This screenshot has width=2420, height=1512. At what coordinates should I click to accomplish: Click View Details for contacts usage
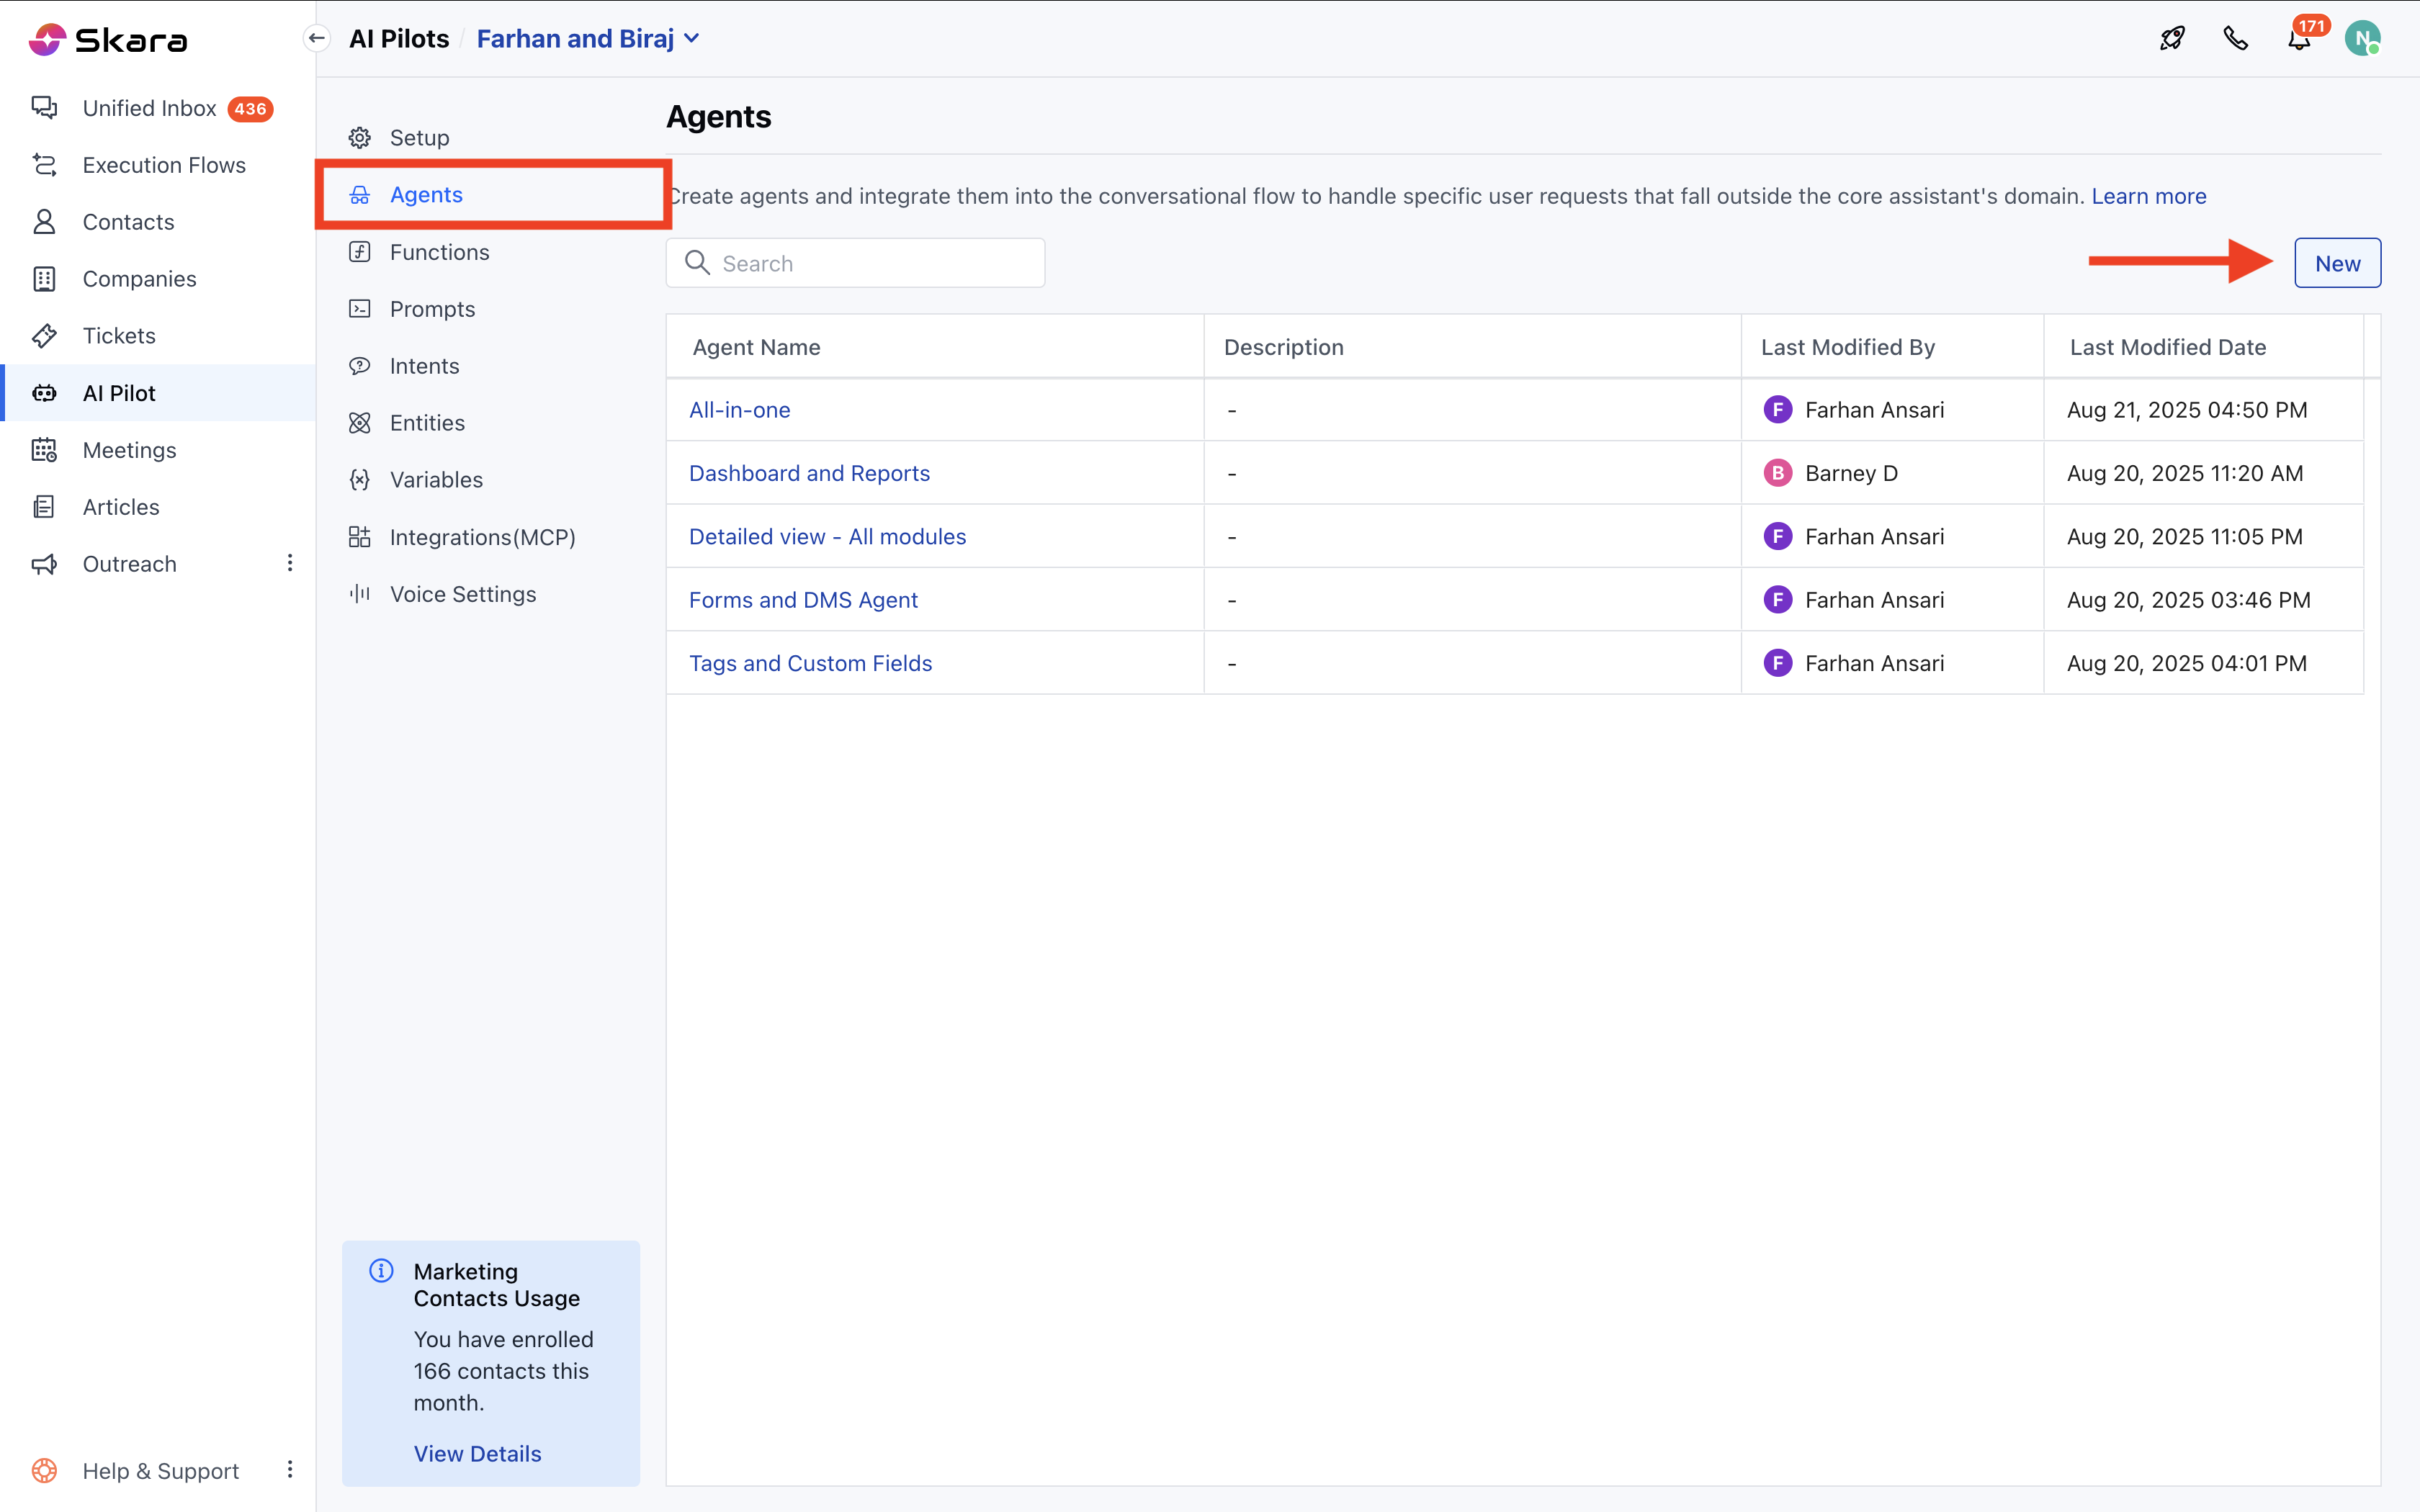pyautogui.click(x=477, y=1453)
